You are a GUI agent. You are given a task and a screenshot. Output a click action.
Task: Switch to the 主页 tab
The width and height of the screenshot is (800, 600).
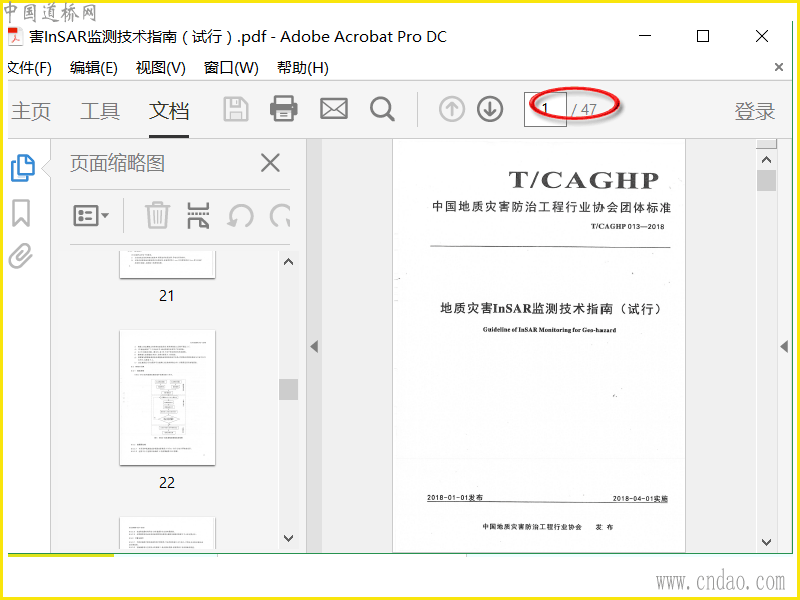point(31,111)
